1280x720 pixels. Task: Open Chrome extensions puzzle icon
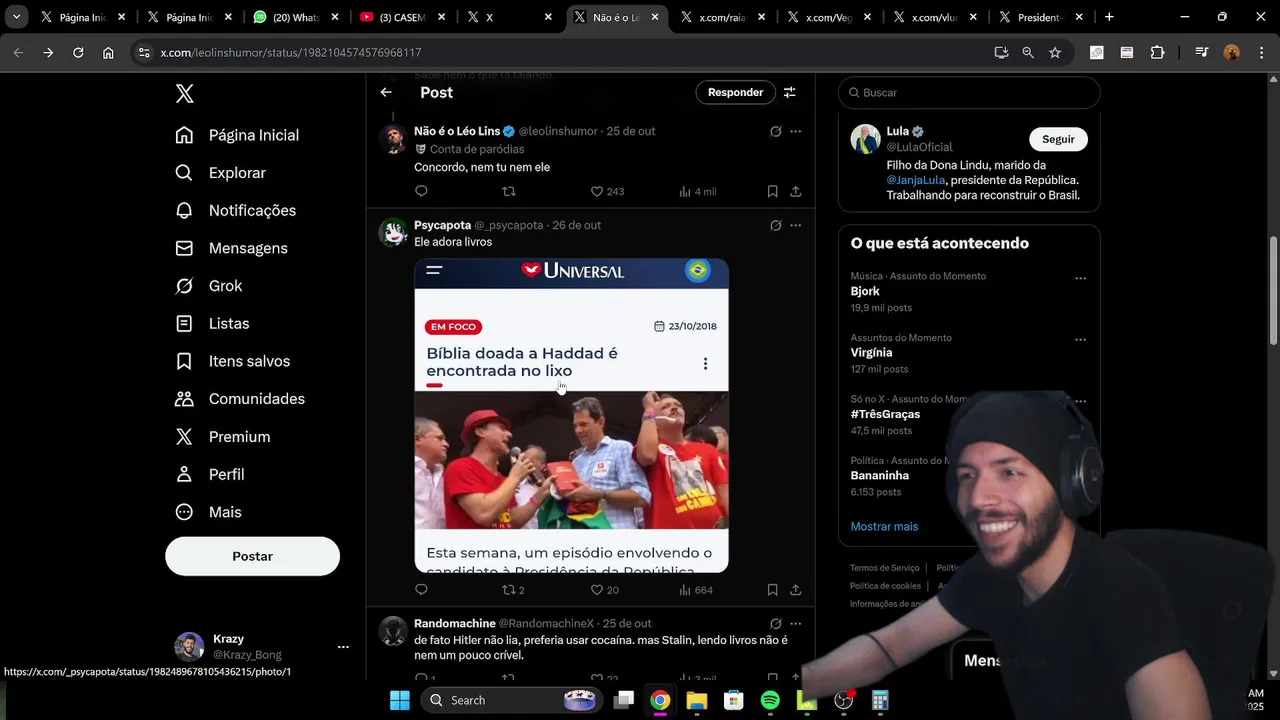1158,52
